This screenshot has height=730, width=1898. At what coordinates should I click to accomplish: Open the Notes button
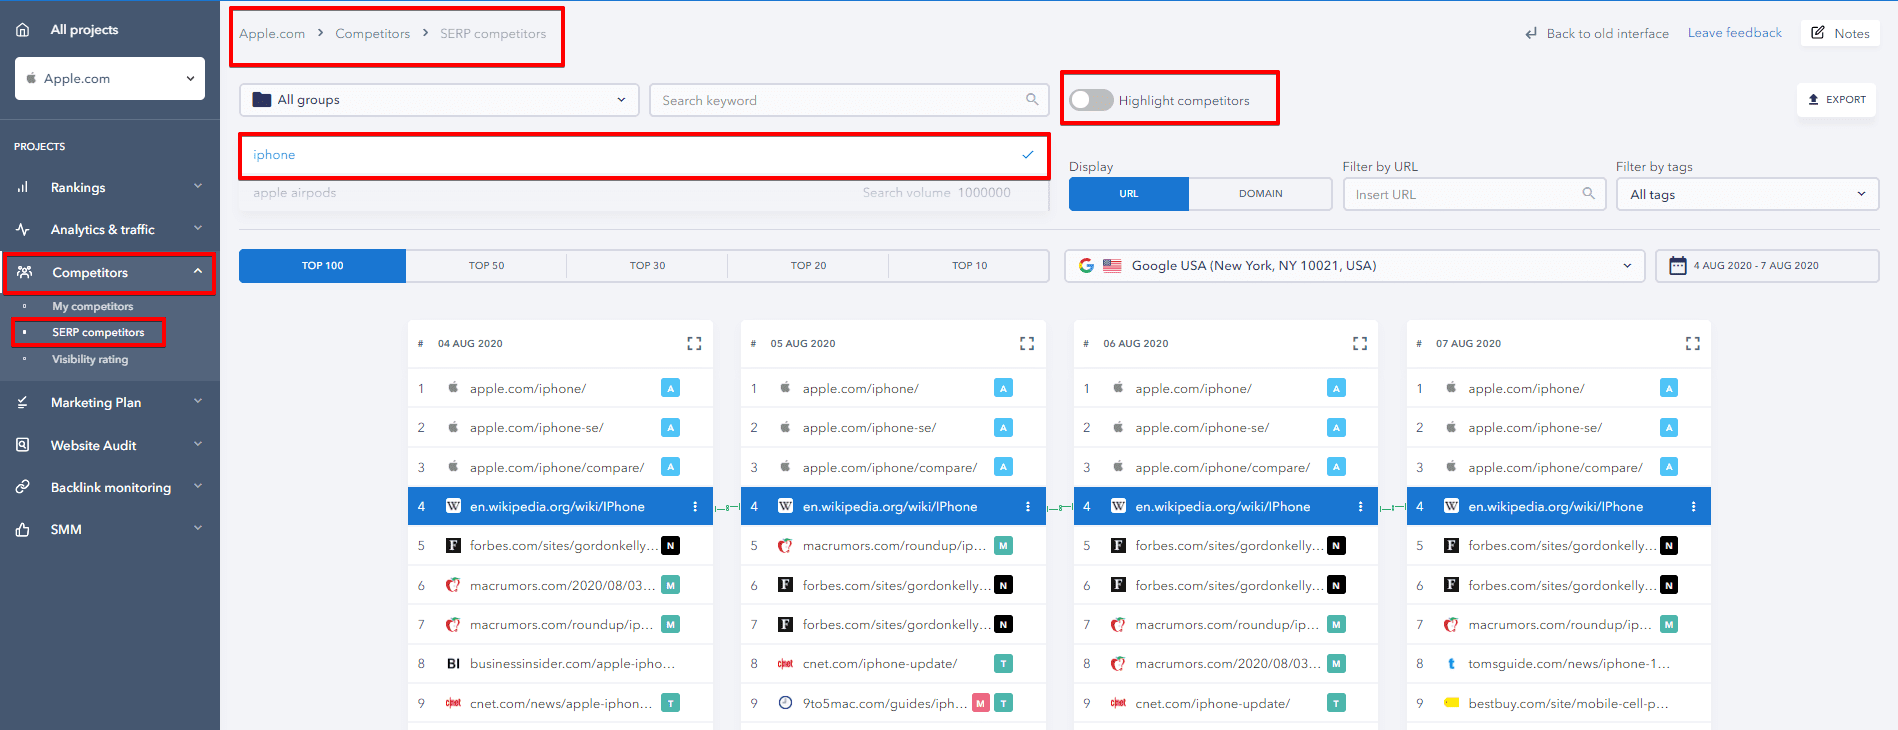[1841, 33]
